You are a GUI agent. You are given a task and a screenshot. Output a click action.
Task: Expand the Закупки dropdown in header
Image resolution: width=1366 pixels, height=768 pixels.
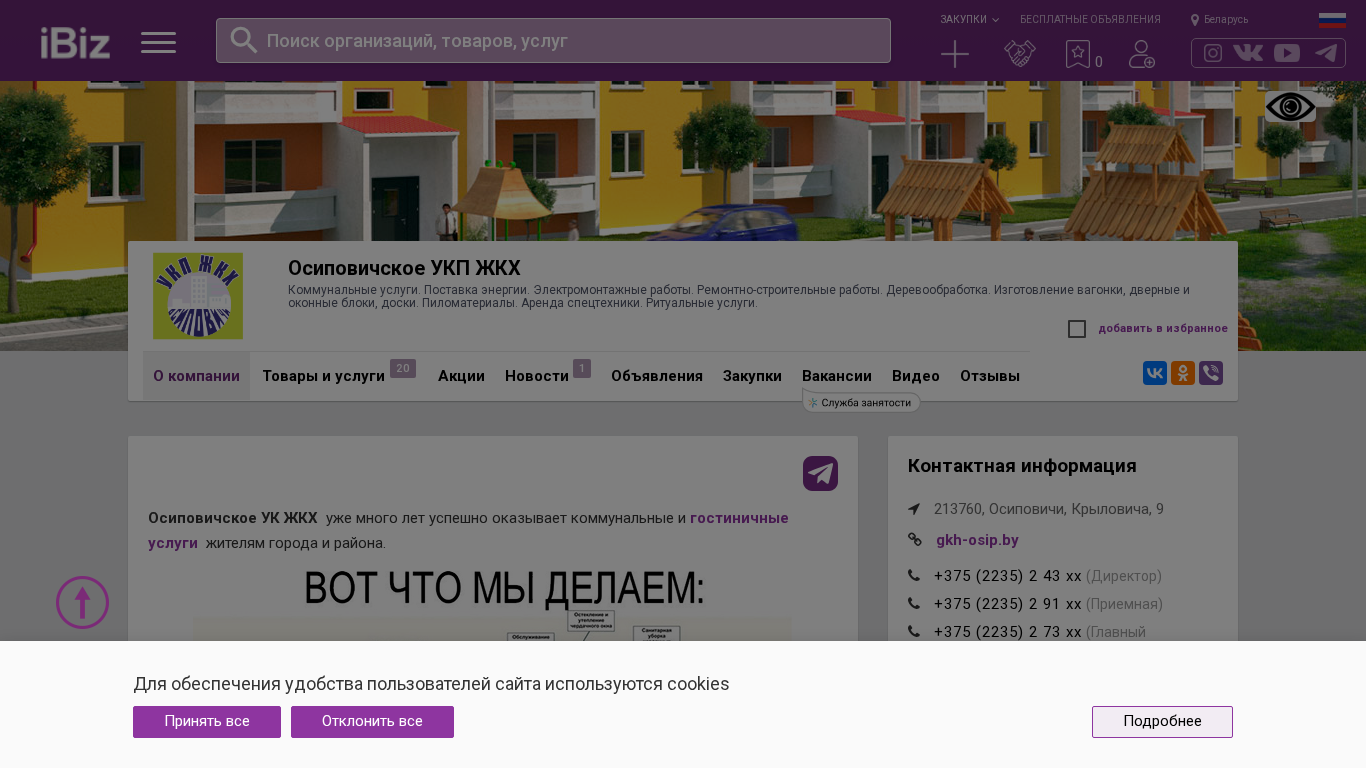click(x=969, y=19)
